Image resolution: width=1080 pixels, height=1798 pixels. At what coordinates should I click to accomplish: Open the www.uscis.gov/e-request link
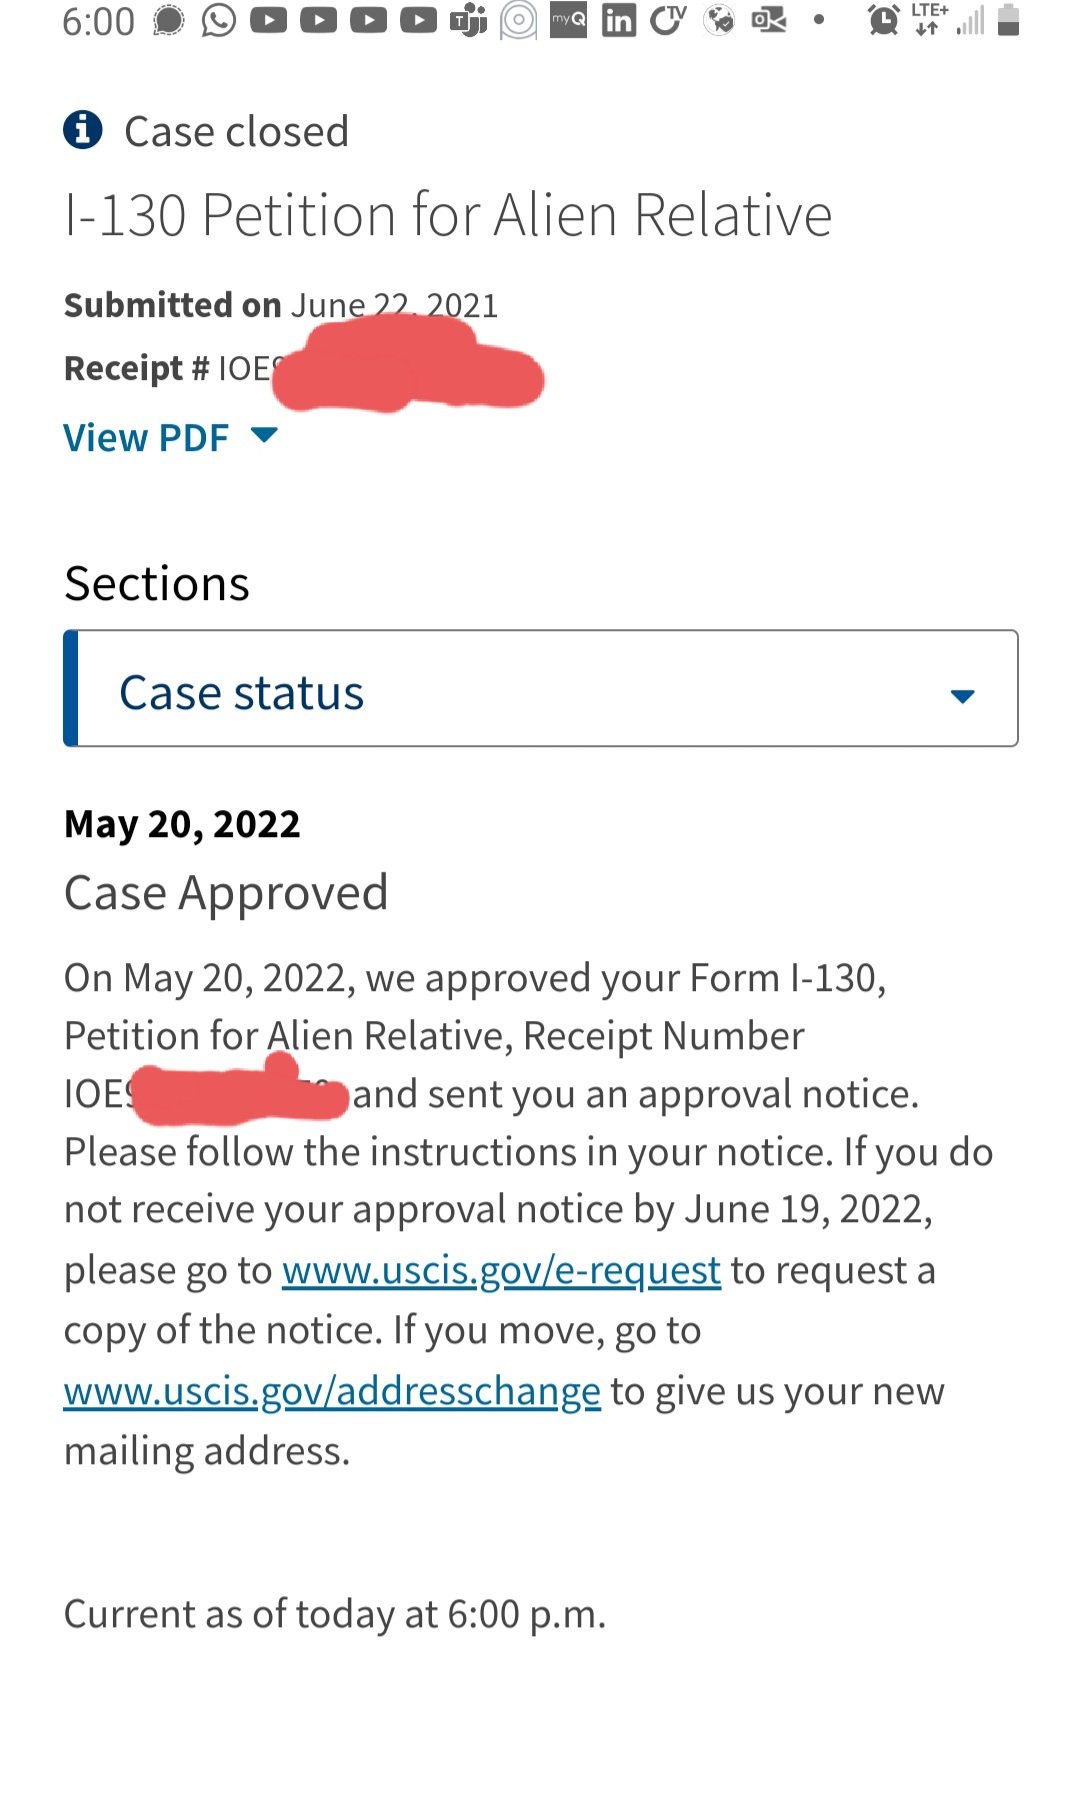tap(501, 1270)
